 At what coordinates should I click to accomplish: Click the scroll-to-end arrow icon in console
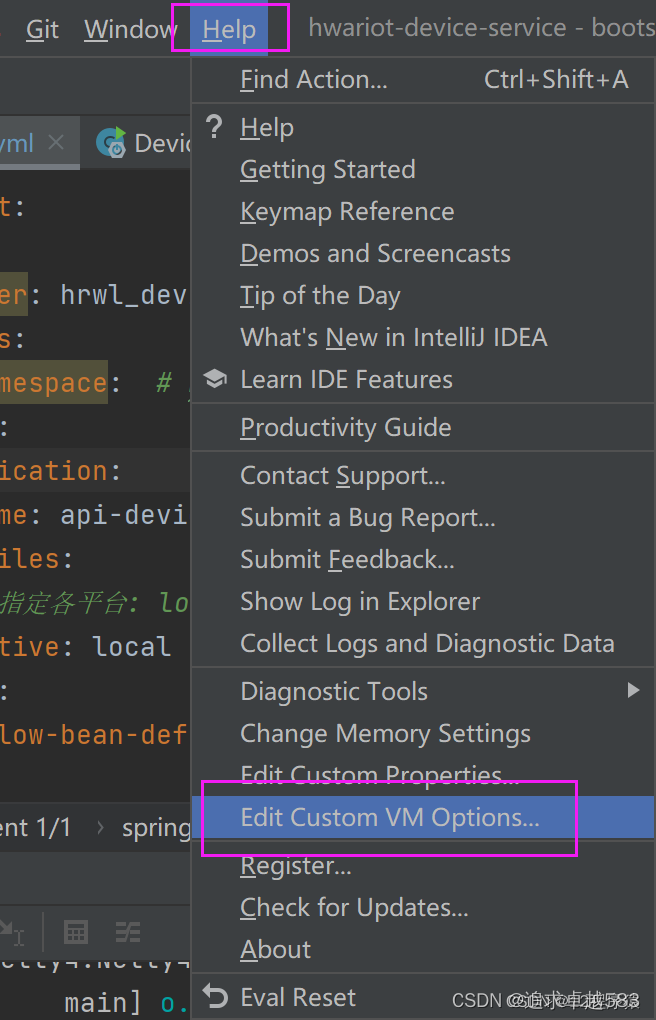(x=12, y=933)
